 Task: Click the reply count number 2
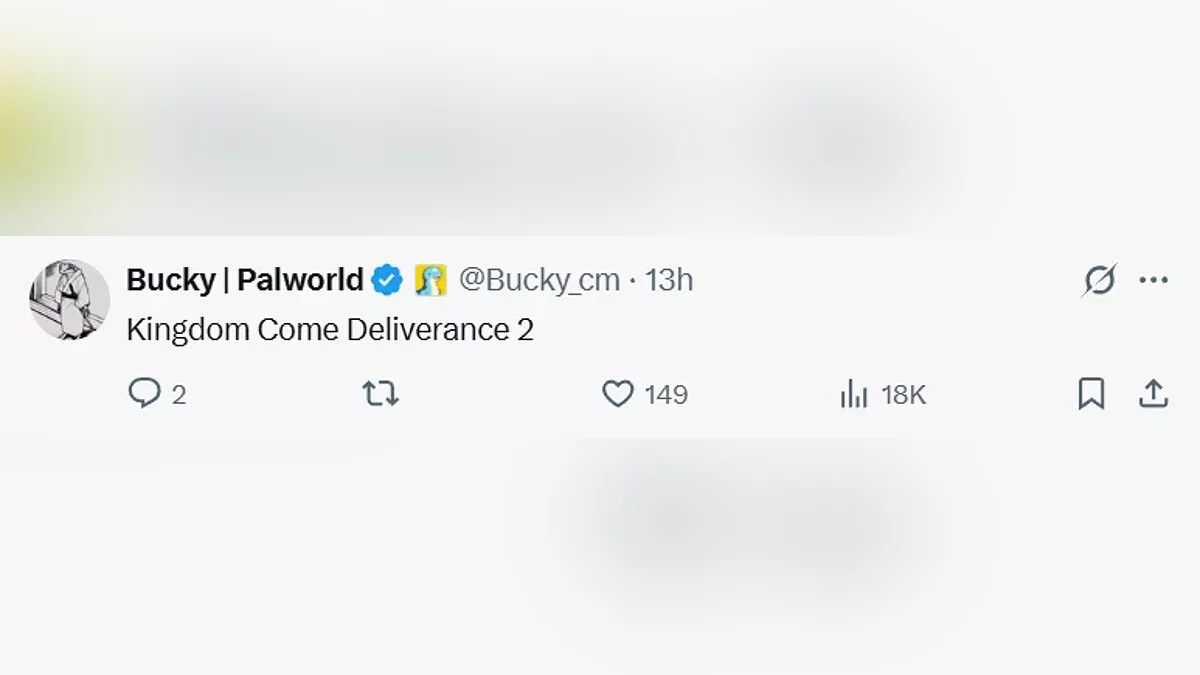(x=178, y=395)
